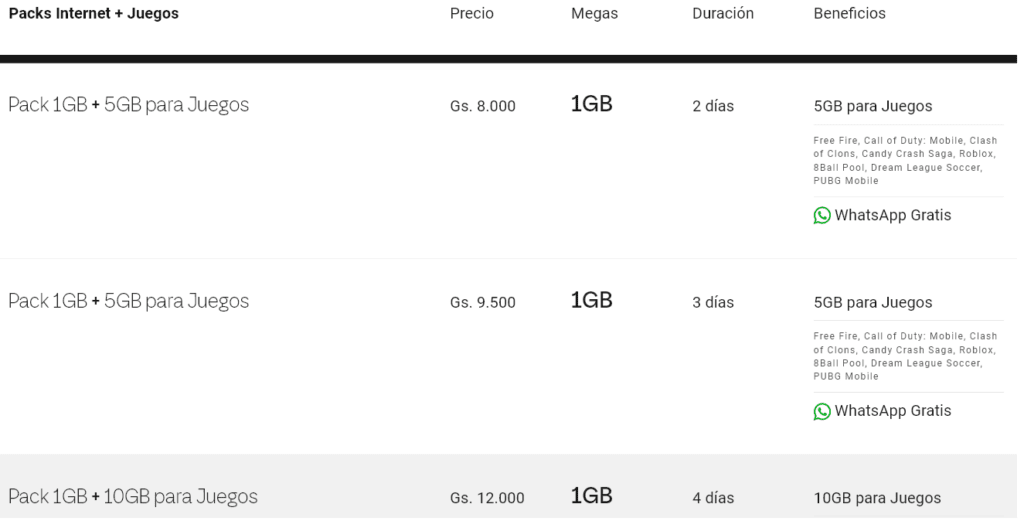The width and height of the screenshot is (1024, 521).
Task: Open the Pack 1GB + 5GB priced Gs. 9.500
Action: tap(129, 301)
